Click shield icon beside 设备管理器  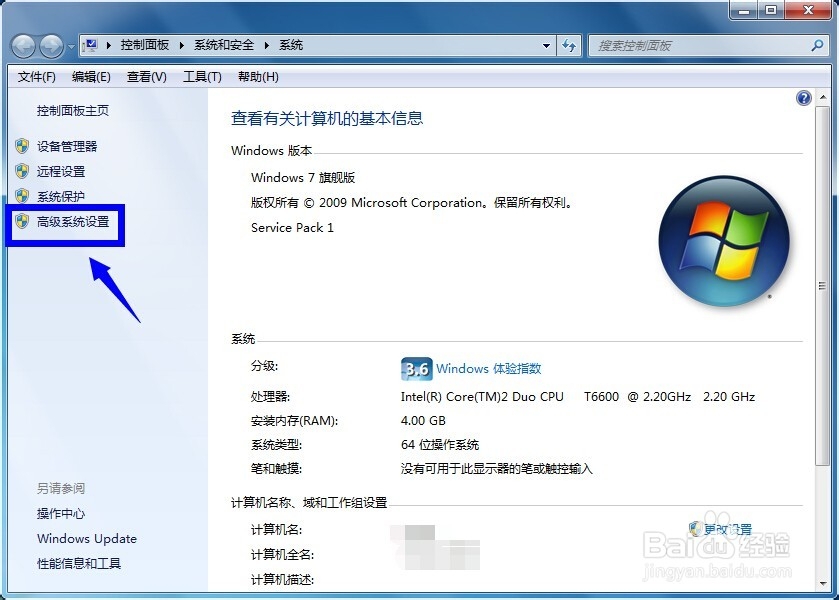point(22,146)
